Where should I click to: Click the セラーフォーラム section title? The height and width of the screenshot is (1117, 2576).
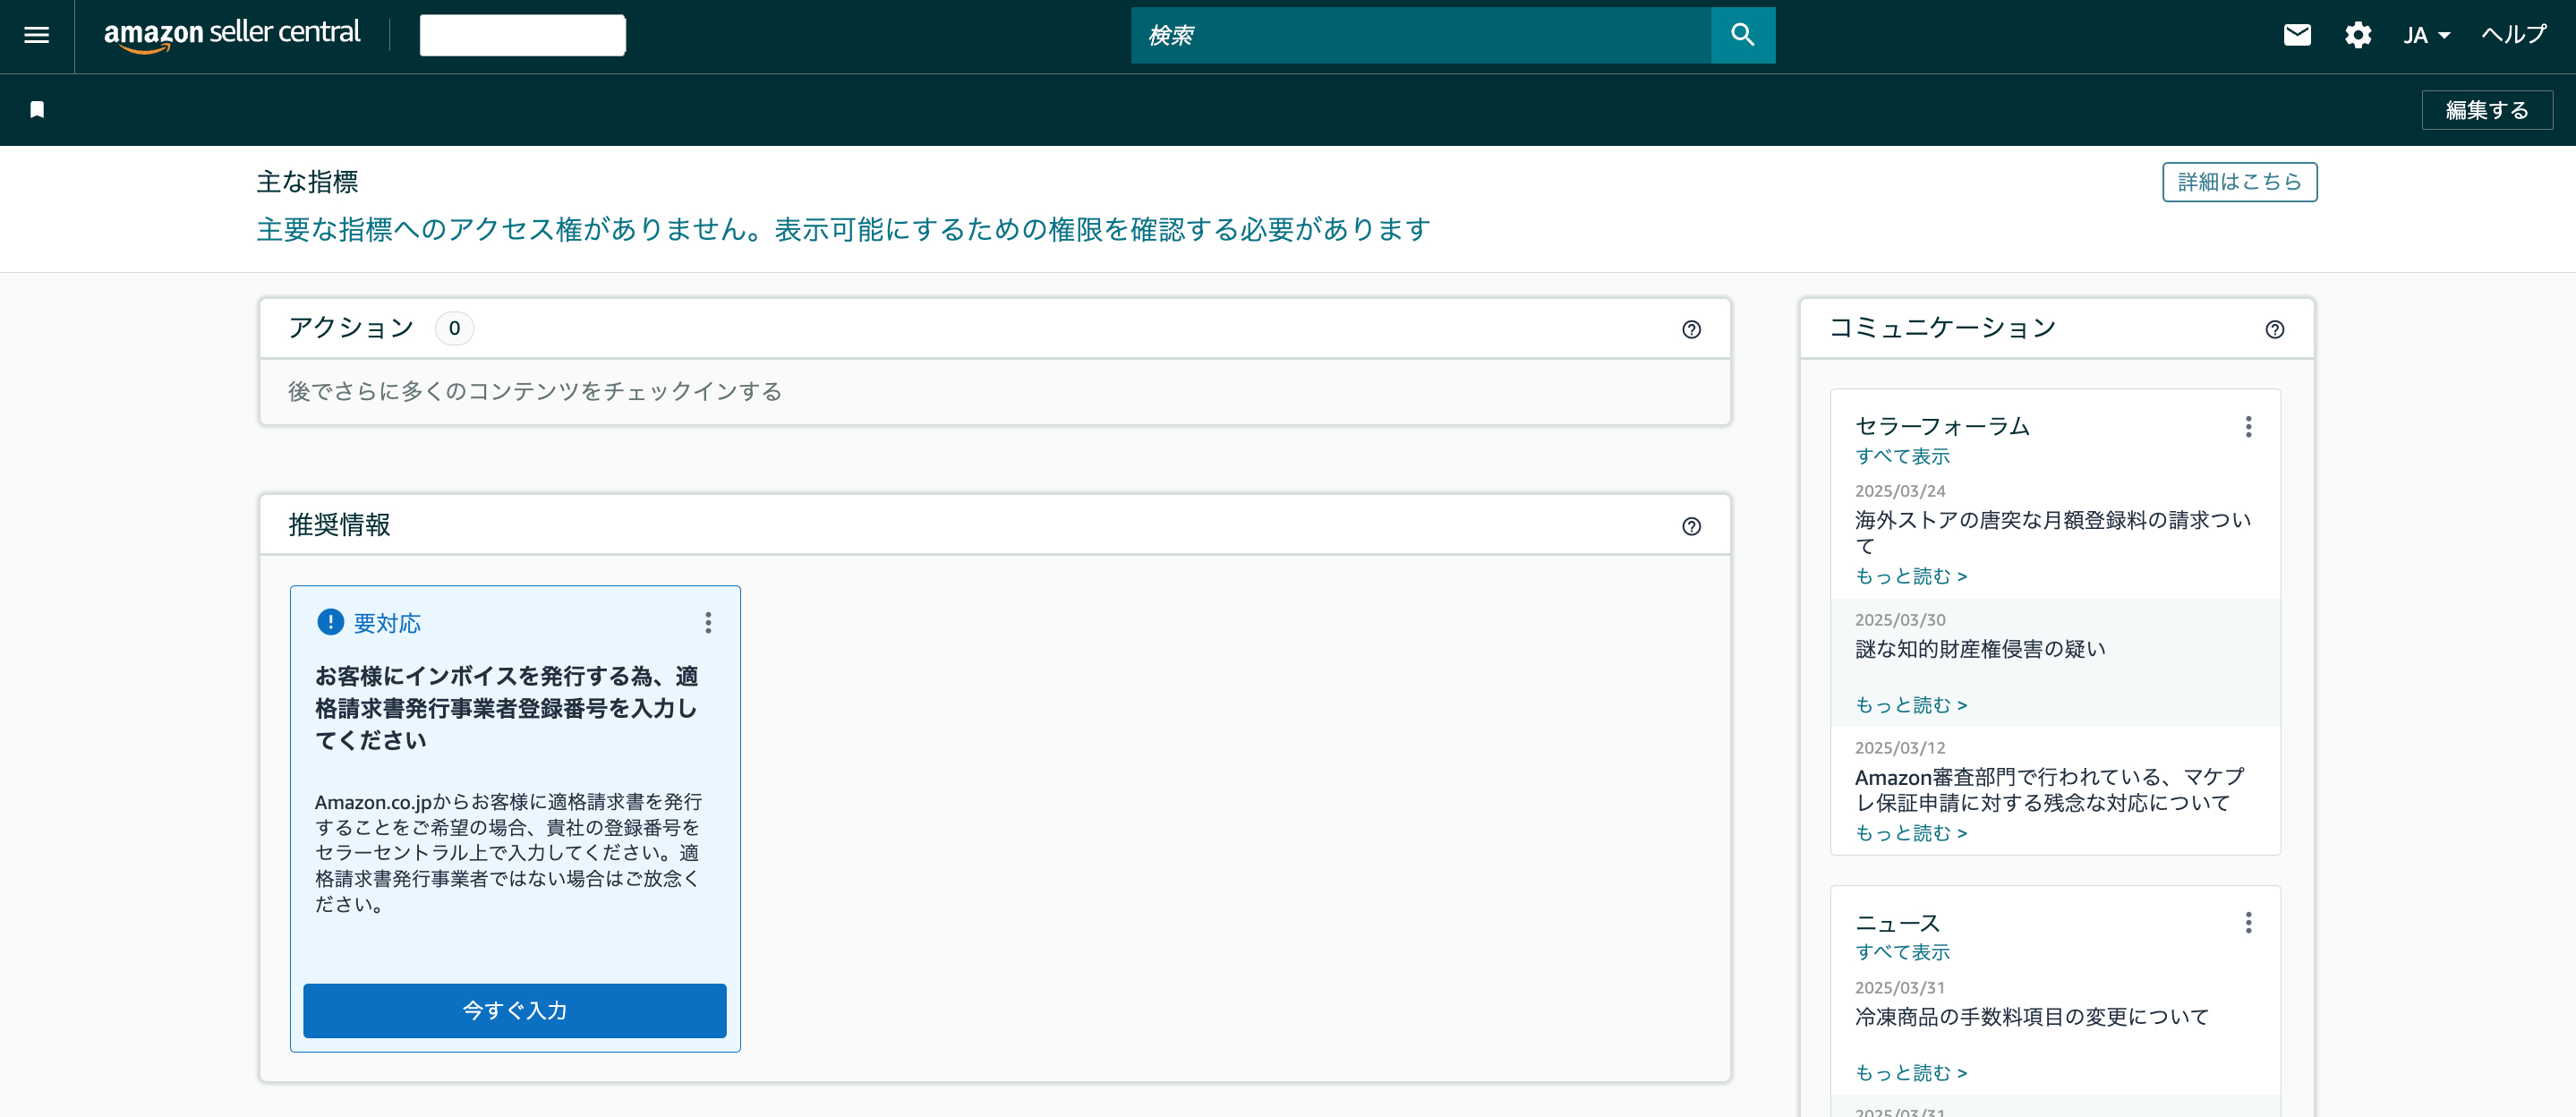point(1942,427)
